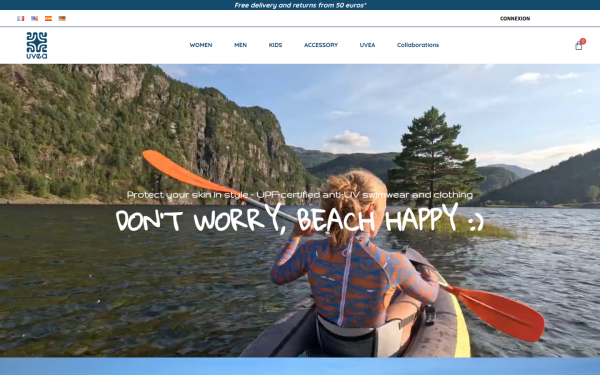Open the KIDS menu
Image resolution: width=600 pixels, height=375 pixels.
275,45
